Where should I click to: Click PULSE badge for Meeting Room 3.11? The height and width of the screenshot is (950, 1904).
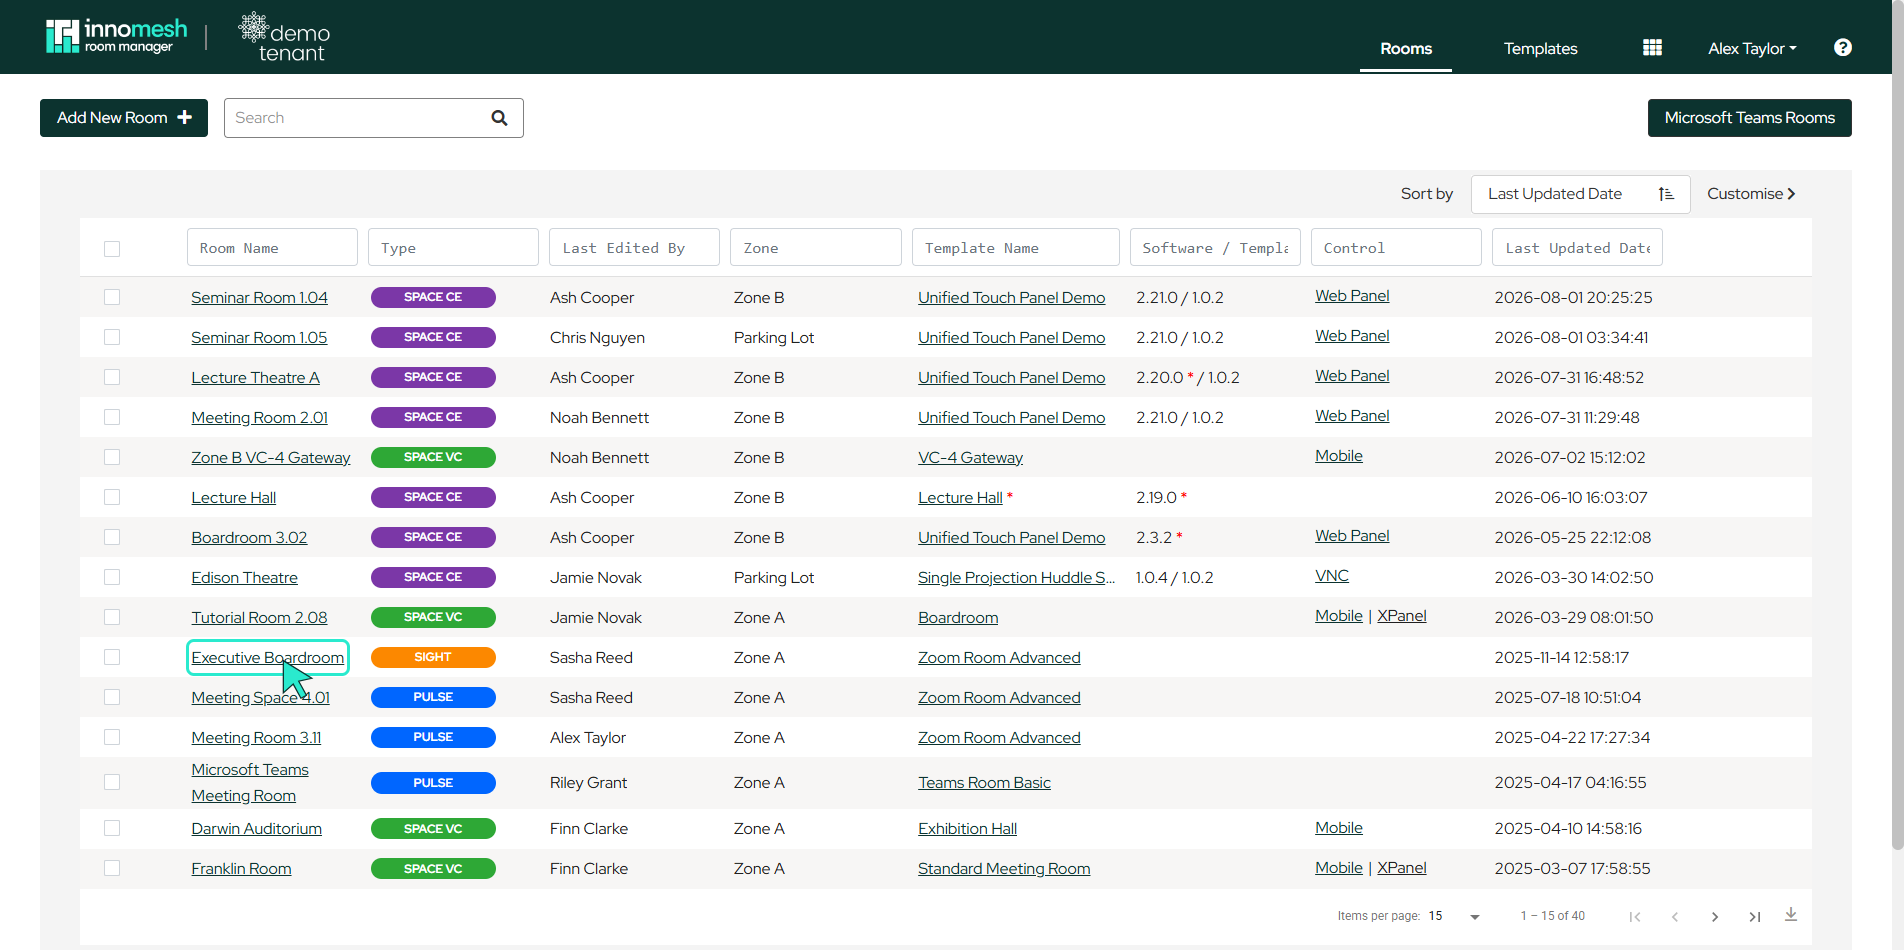click(433, 737)
